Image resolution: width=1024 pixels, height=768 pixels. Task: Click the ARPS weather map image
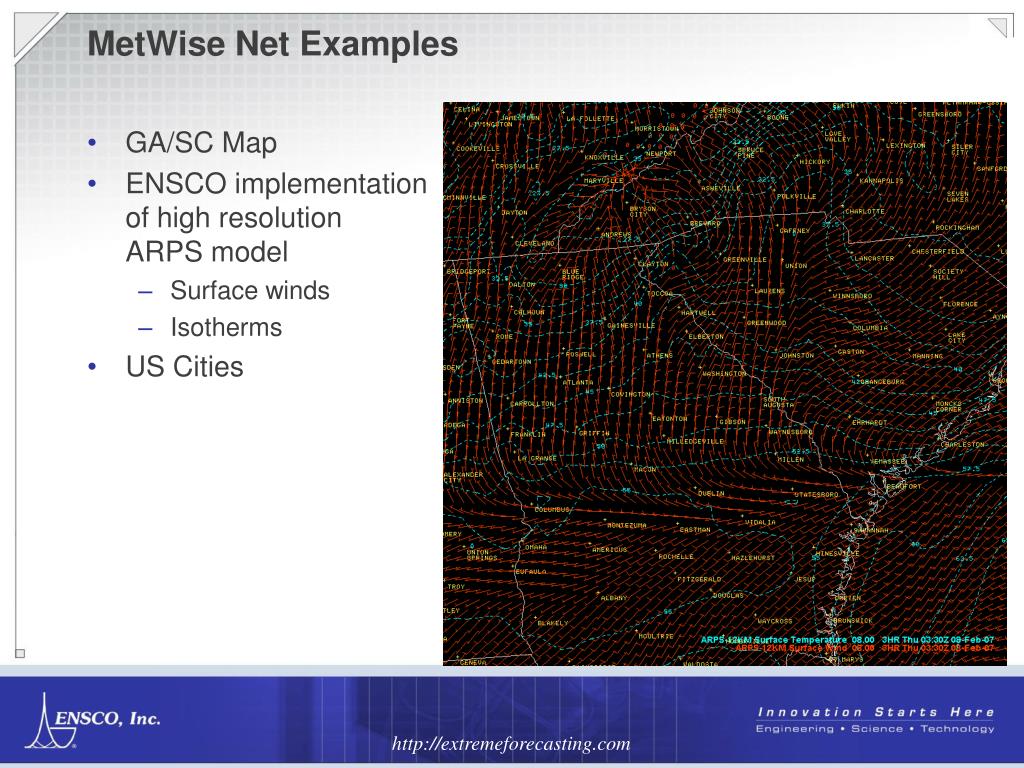(x=725, y=384)
